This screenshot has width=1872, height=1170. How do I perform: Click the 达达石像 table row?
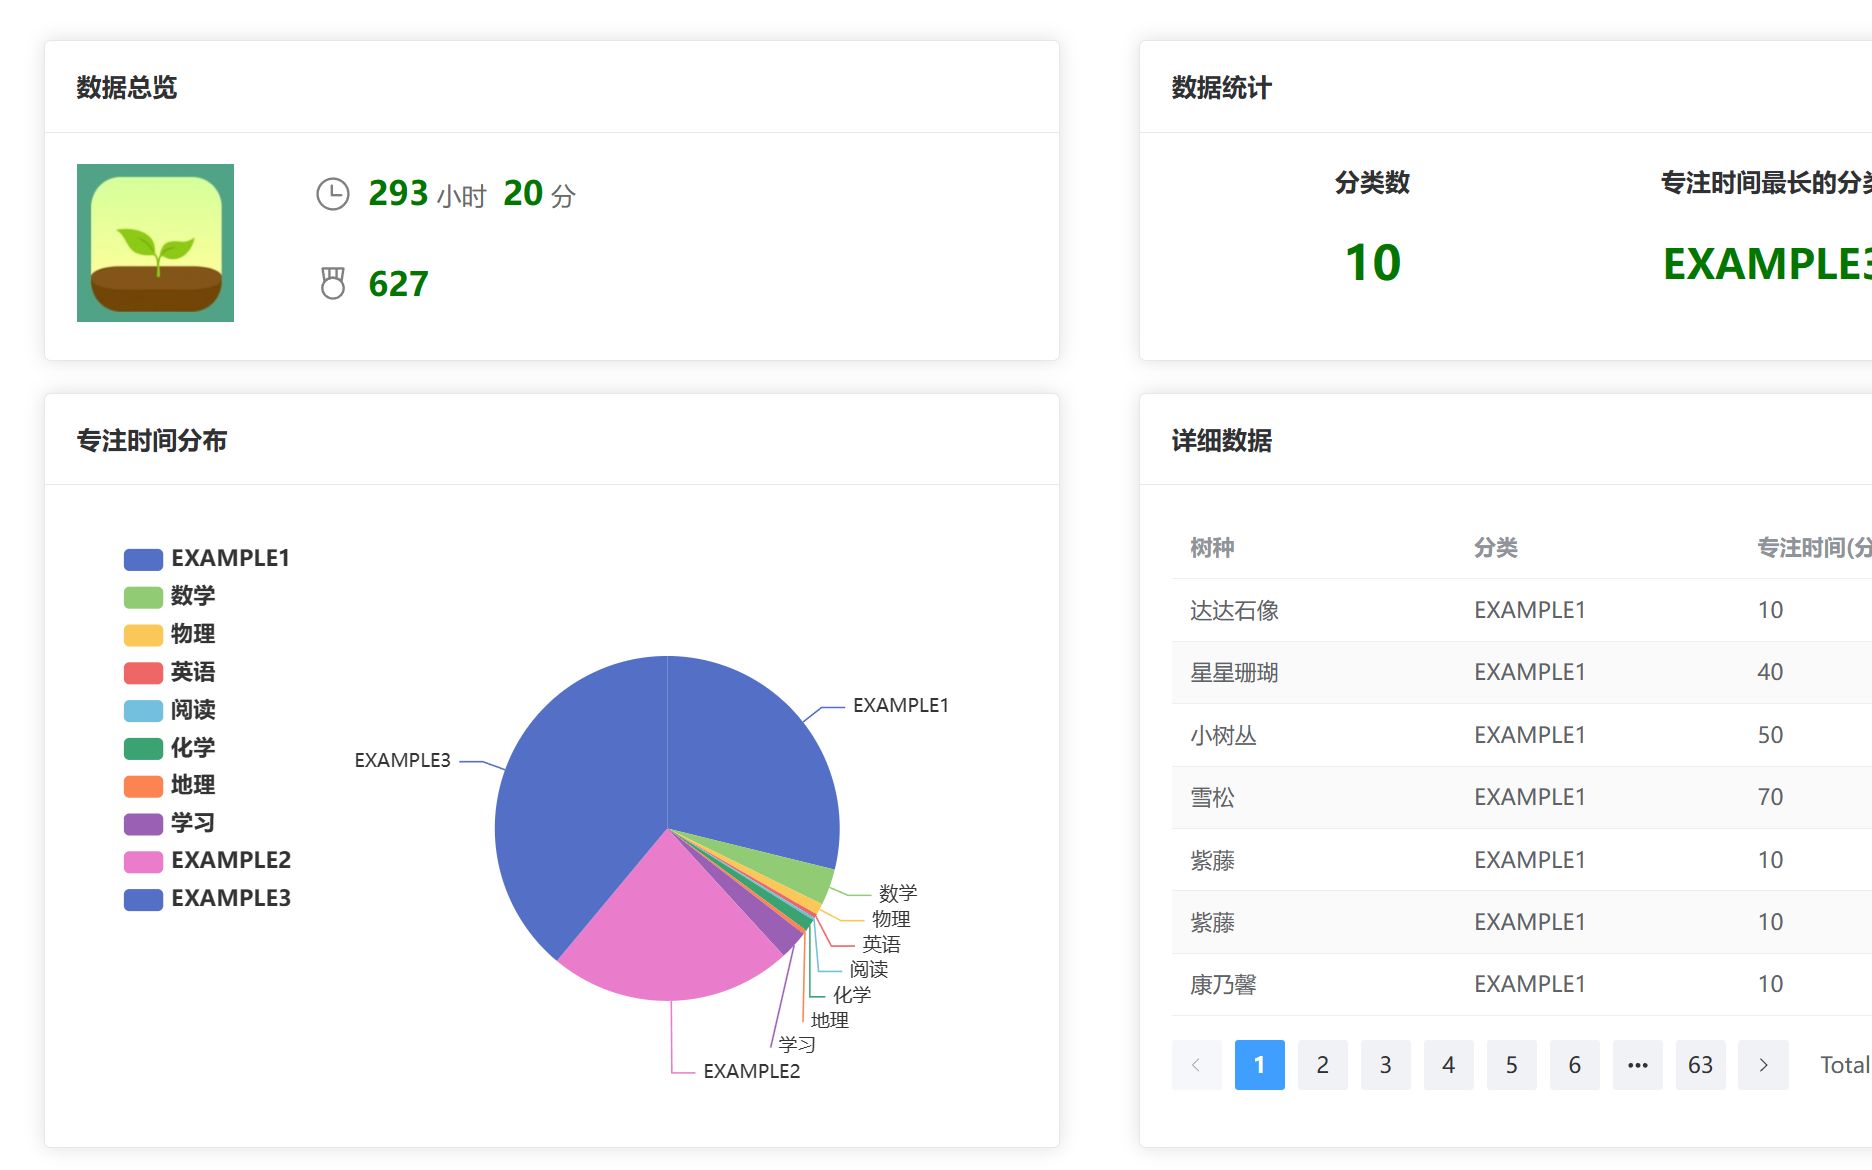click(1522, 610)
